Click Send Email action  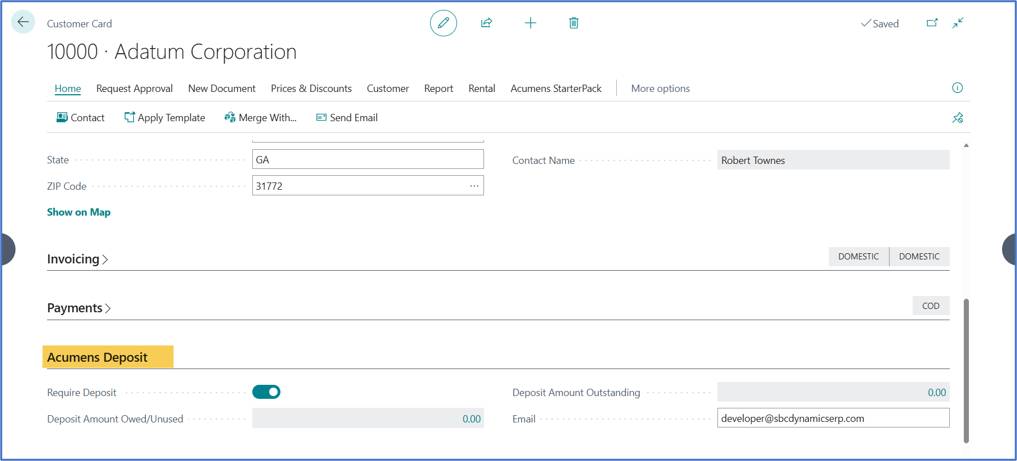347,117
